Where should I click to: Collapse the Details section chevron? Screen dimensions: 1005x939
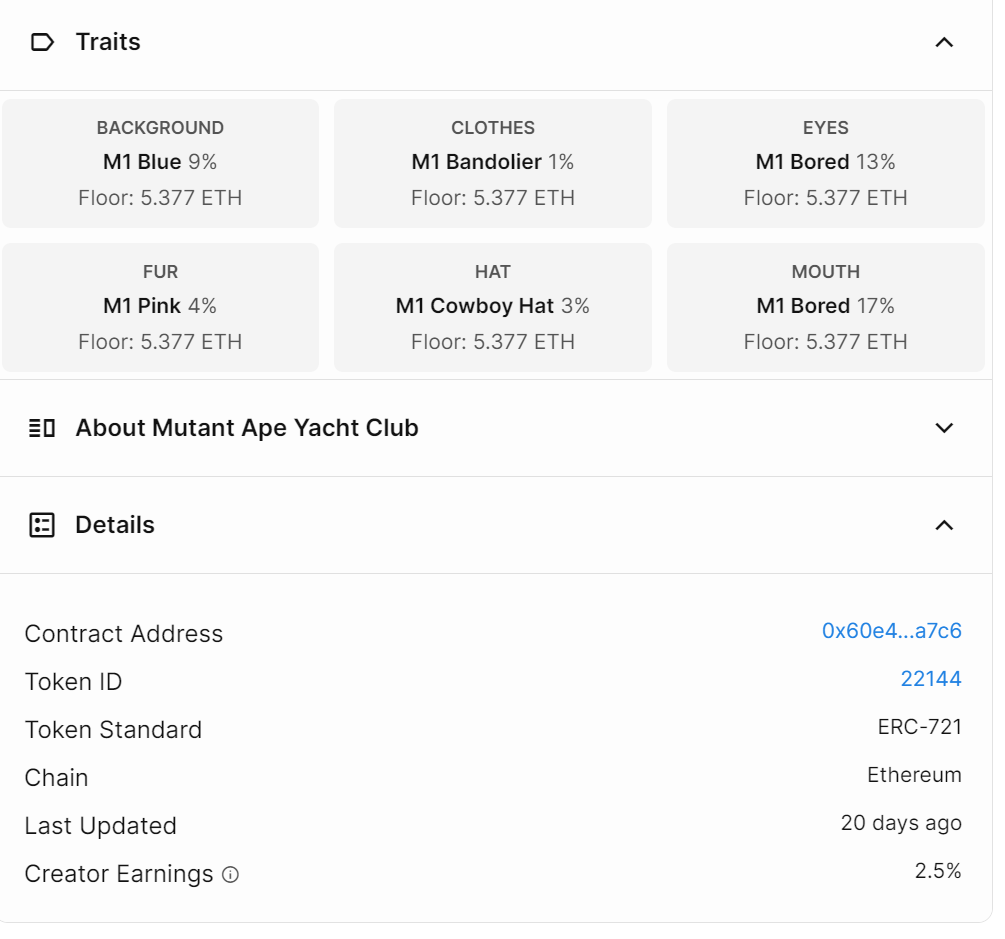pos(944,525)
